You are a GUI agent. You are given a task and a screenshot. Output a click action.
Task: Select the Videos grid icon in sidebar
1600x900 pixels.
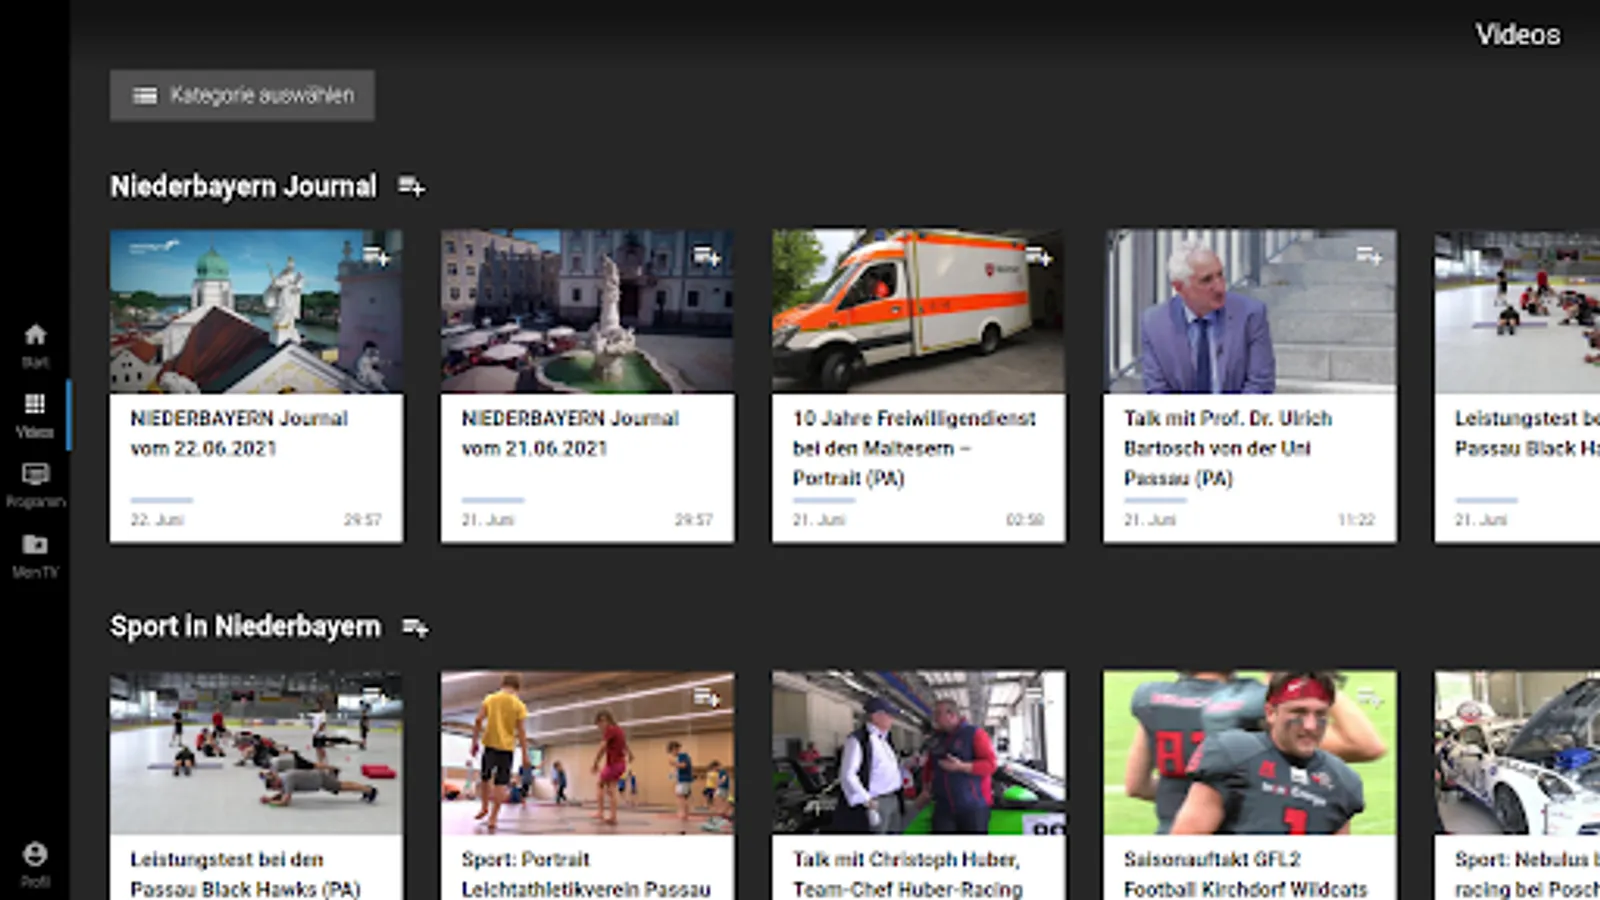pyautogui.click(x=35, y=403)
